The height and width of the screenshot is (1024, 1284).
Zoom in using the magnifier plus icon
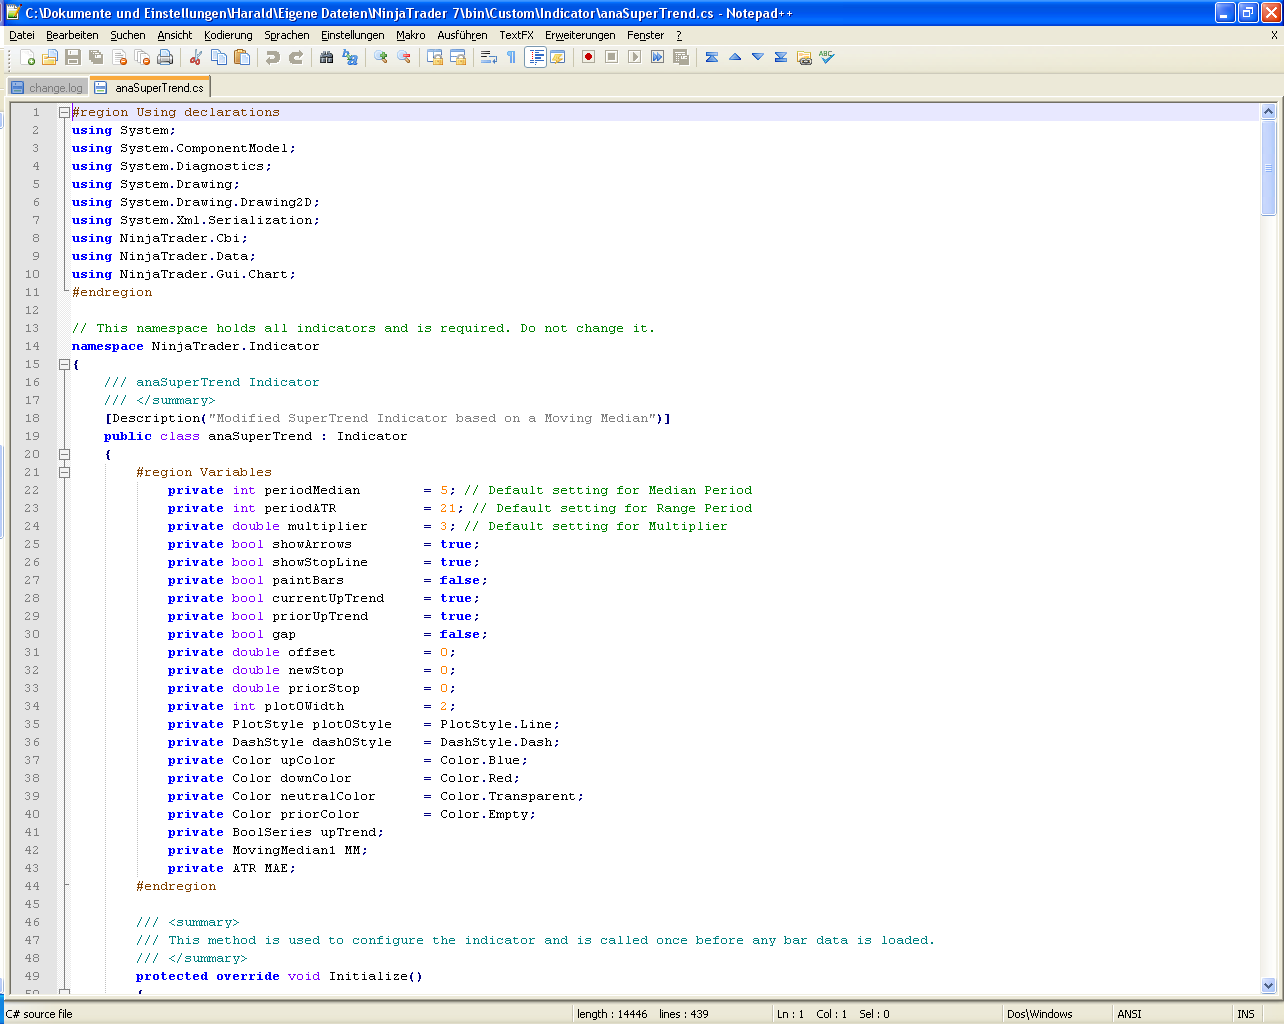pos(381,57)
